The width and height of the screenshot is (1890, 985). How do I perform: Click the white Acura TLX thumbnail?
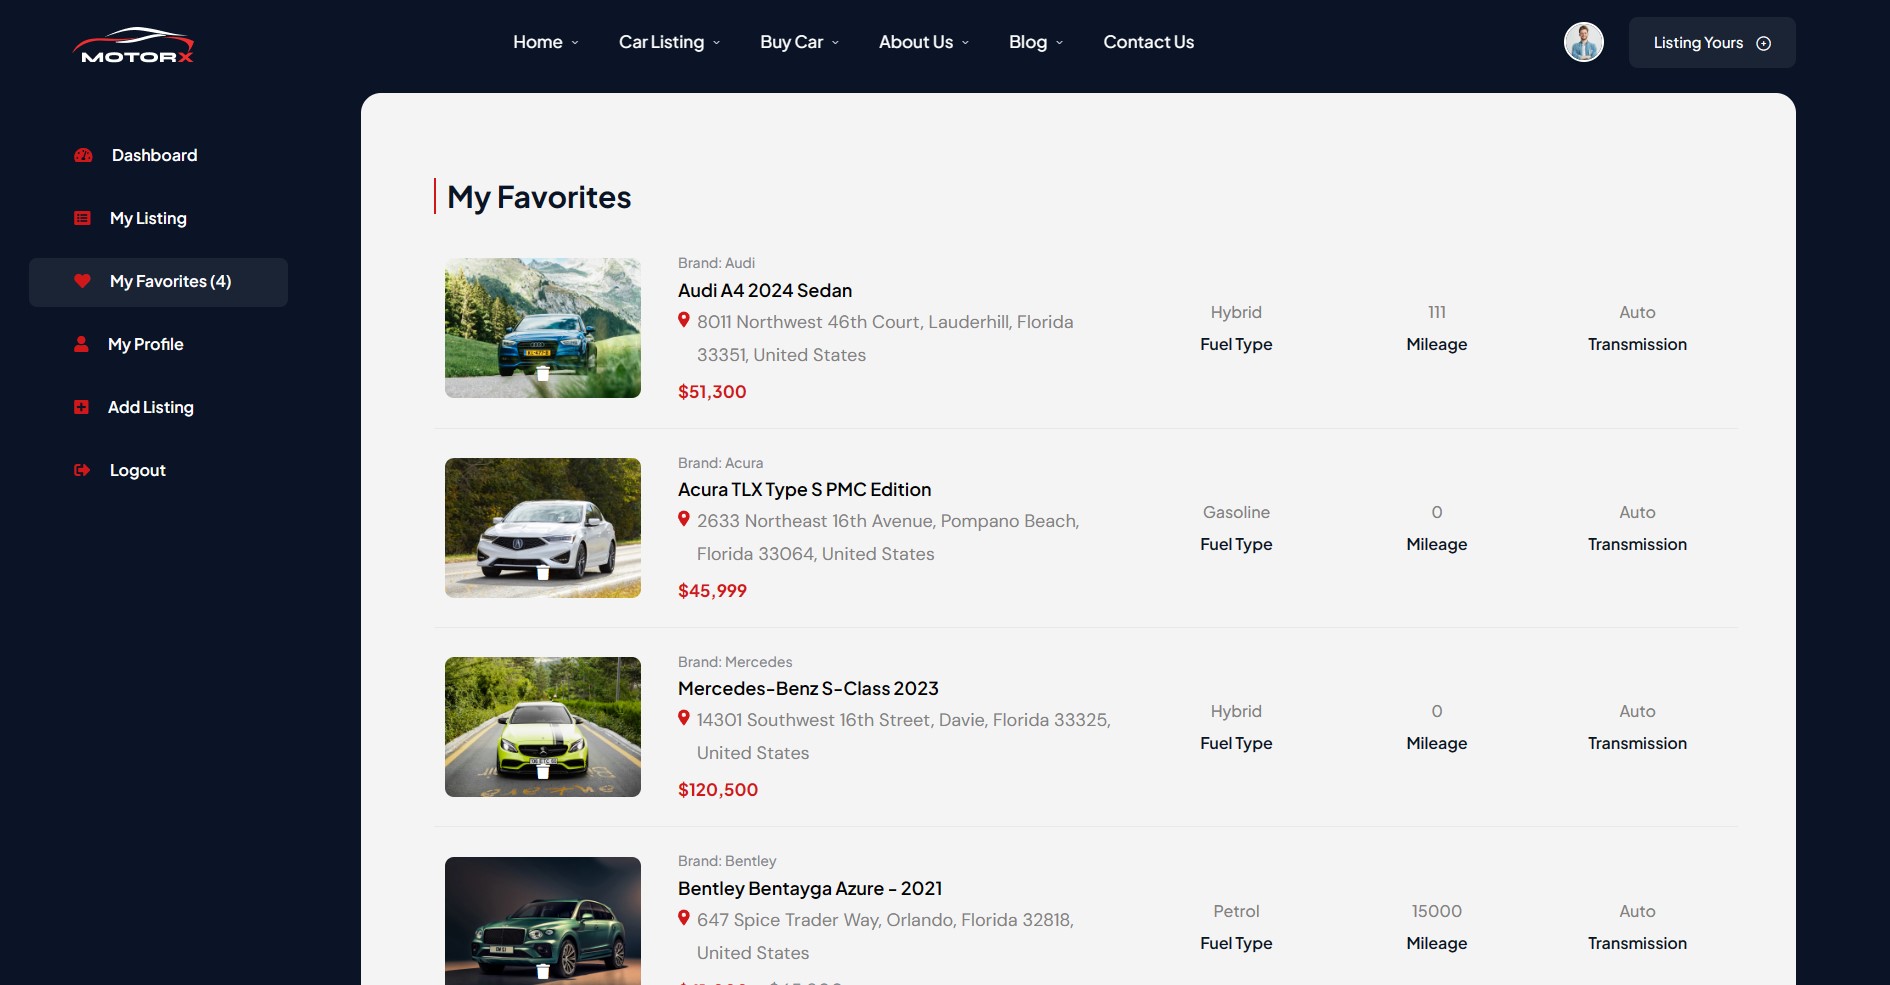click(x=543, y=528)
